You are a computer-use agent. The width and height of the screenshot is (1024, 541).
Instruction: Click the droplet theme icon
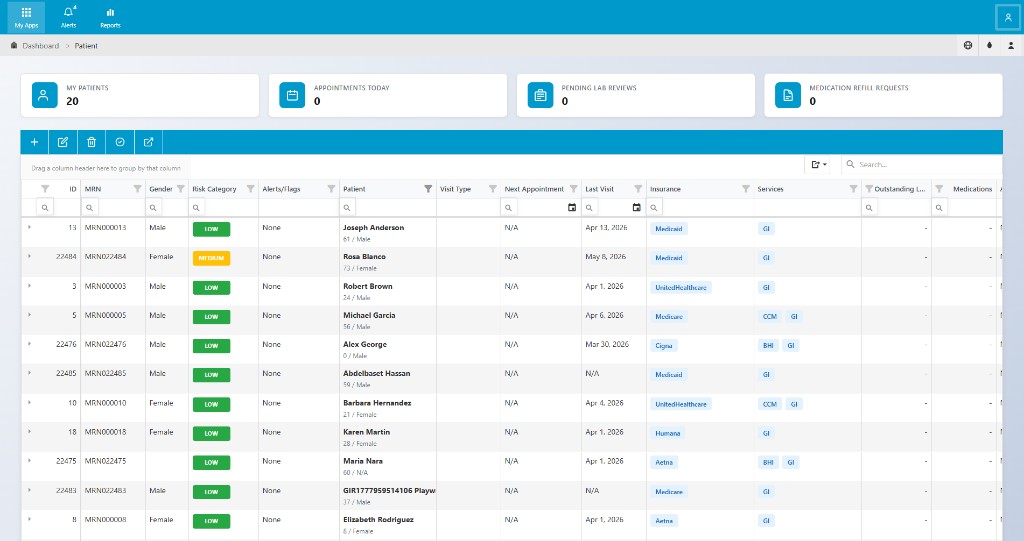pos(989,46)
